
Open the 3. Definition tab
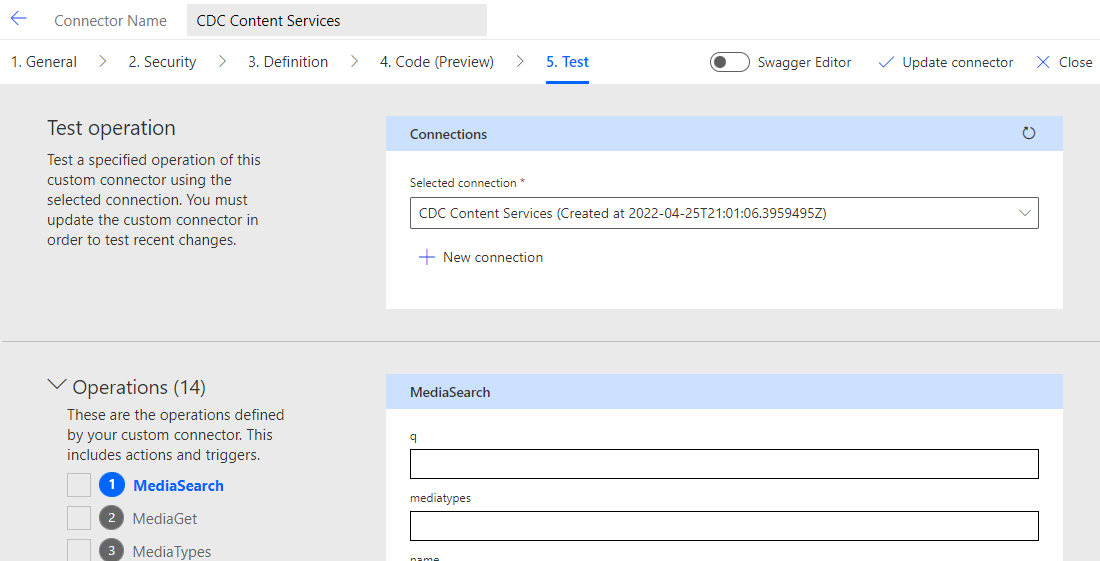point(288,62)
